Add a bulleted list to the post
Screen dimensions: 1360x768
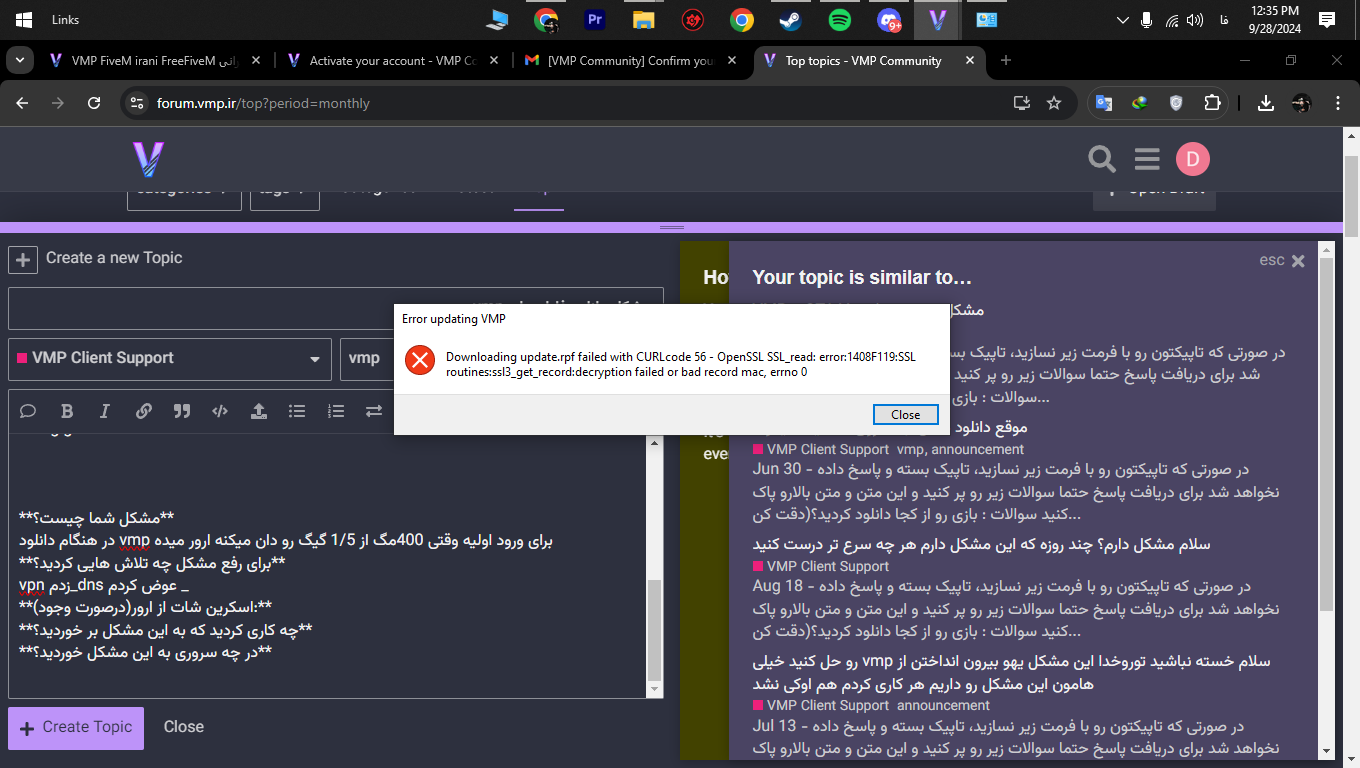click(297, 411)
